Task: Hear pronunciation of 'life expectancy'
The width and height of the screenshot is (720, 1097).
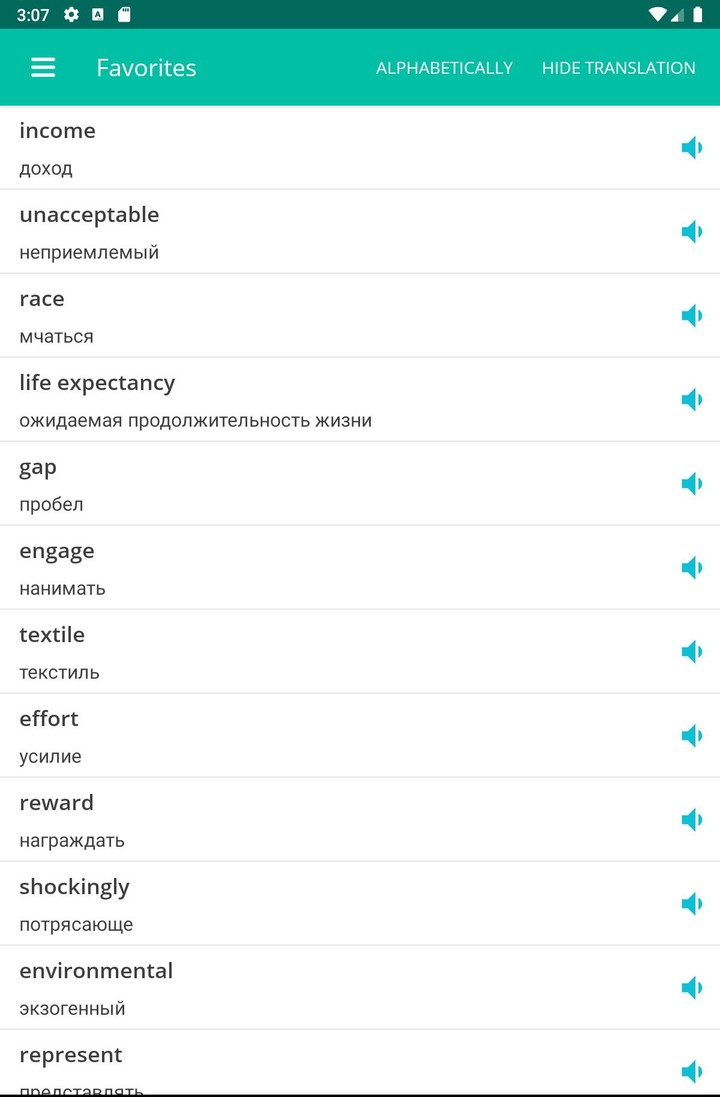Action: coord(691,400)
